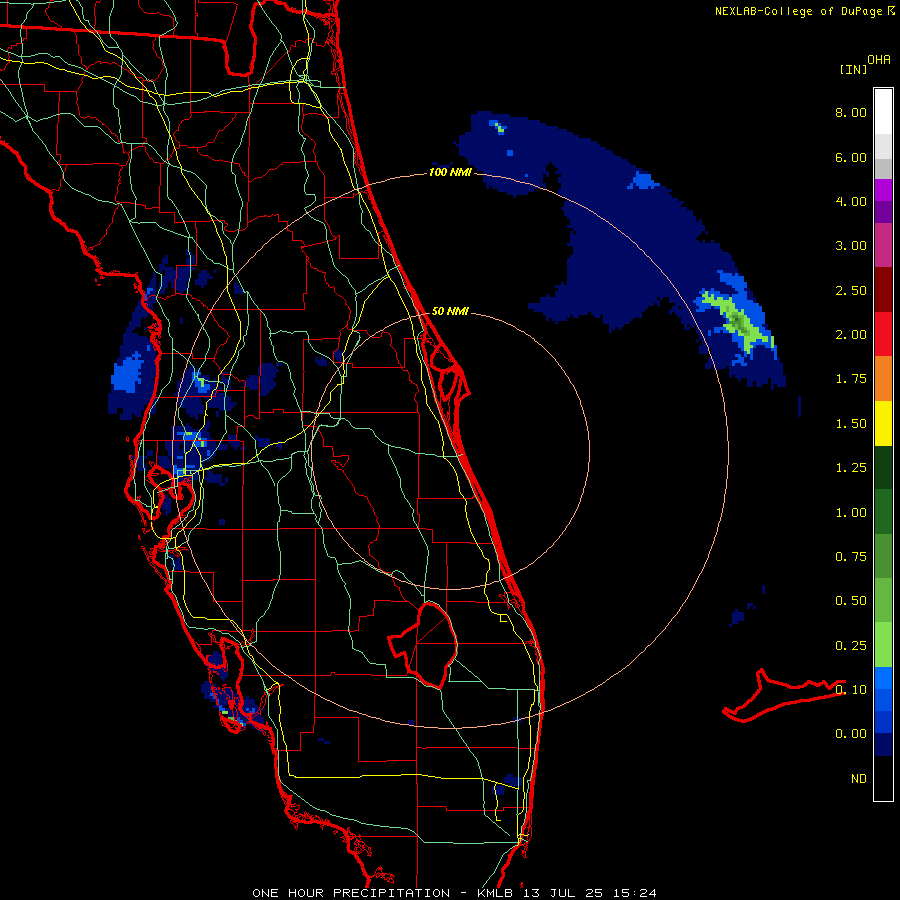900x900 pixels.
Task: Click the OHA product label above the legend
Action: point(879,60)
